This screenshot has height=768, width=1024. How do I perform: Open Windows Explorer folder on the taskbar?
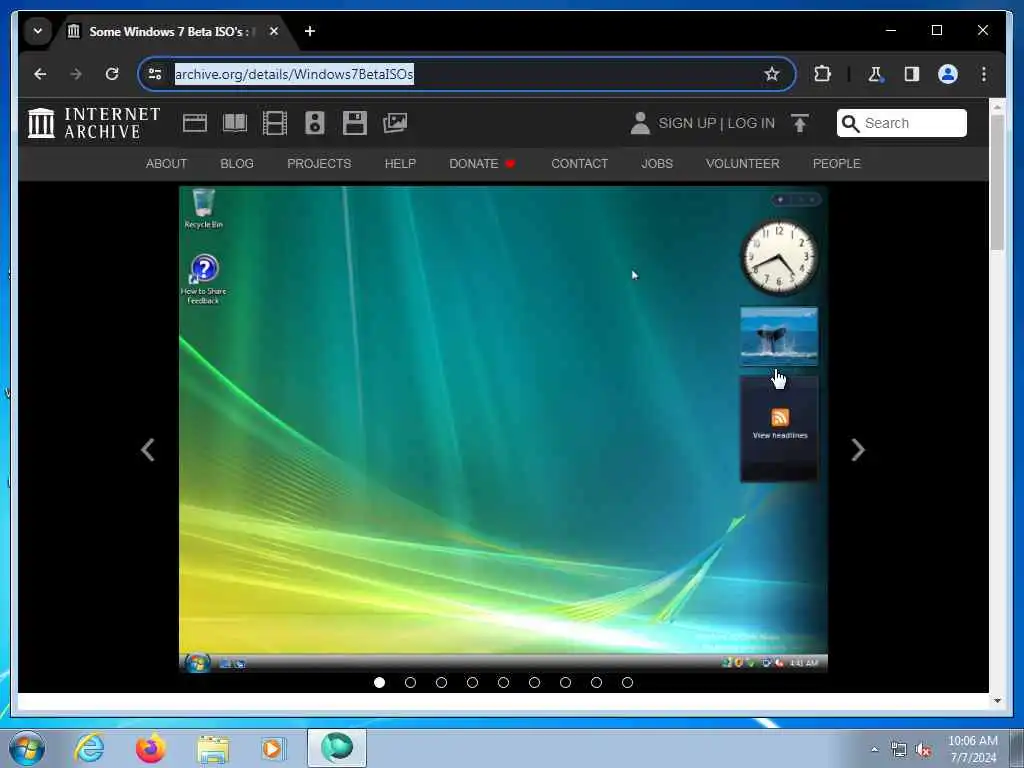(x=213, y=750)
